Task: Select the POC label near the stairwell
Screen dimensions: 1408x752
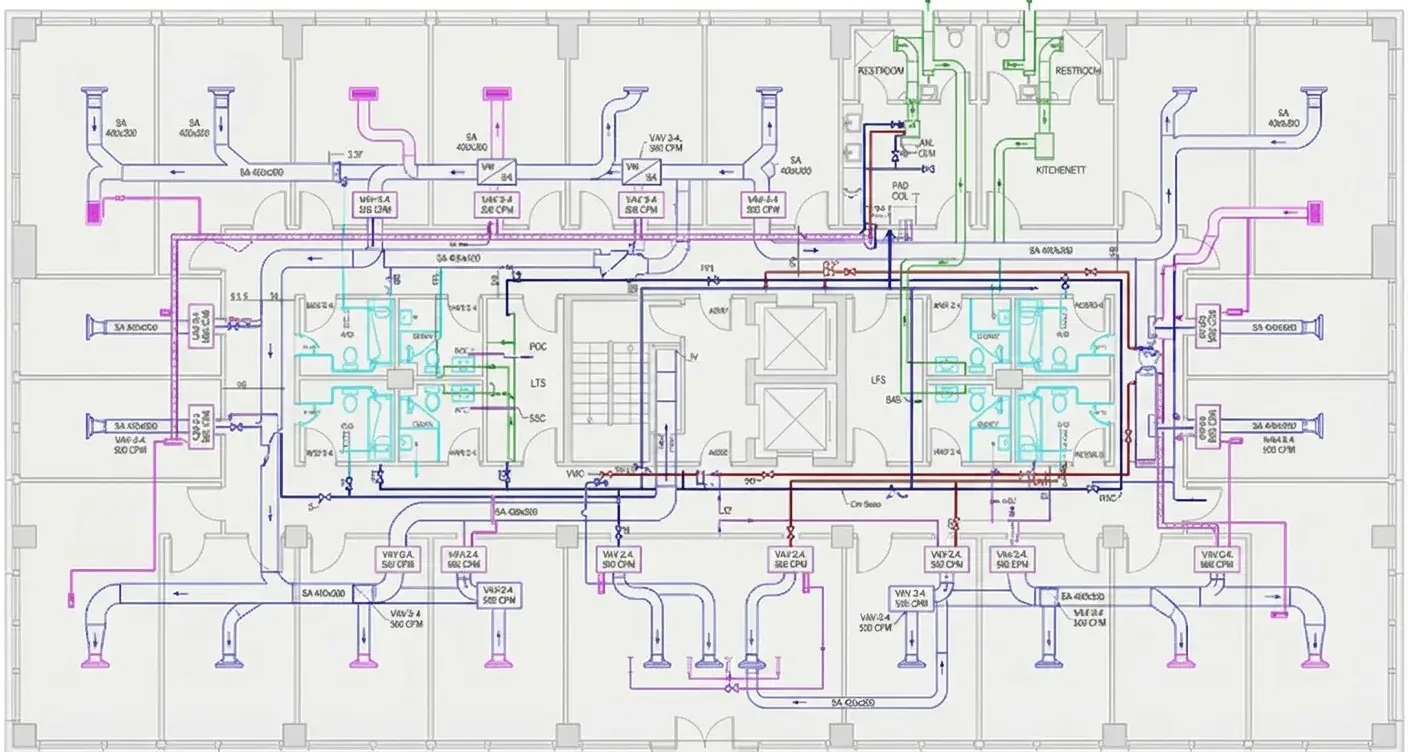Action: (538, 346)
